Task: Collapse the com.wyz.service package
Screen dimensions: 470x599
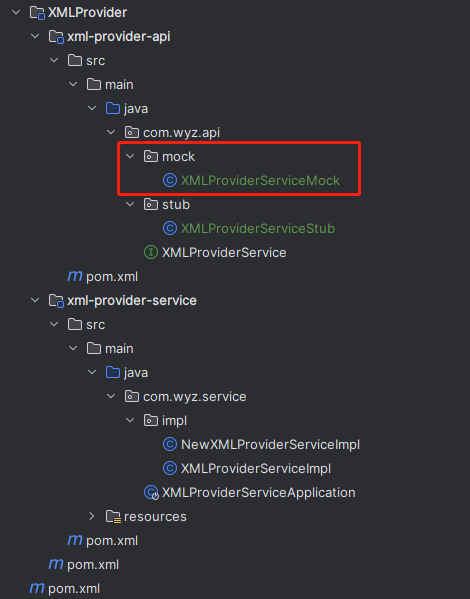Action: (111, 396)
